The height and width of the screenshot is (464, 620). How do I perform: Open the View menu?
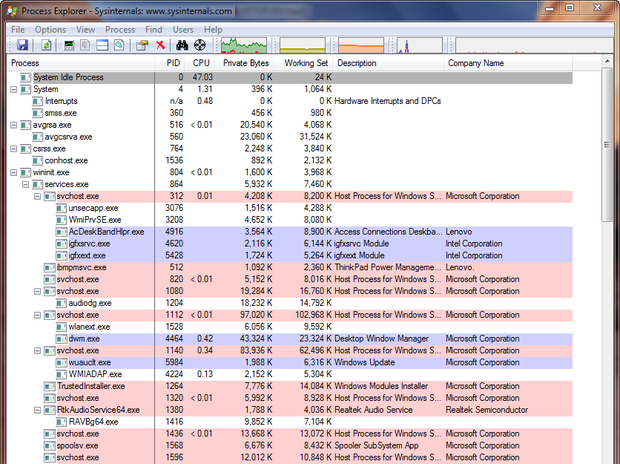pyautogui.click(x=85, y=30)
